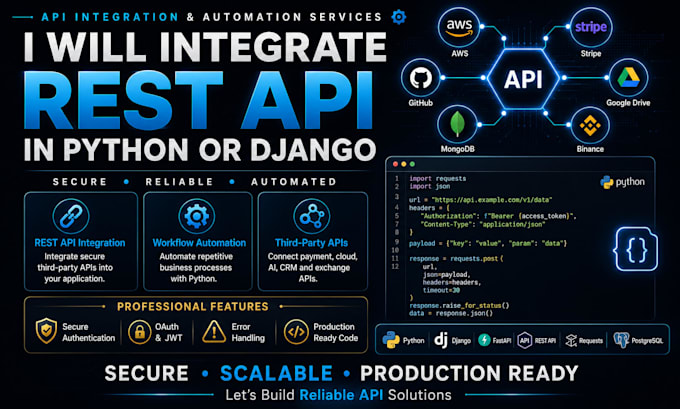The image size is (680, 409).
Task: Click the word SCALABLE in blue
Action: [x=276, y=373]
